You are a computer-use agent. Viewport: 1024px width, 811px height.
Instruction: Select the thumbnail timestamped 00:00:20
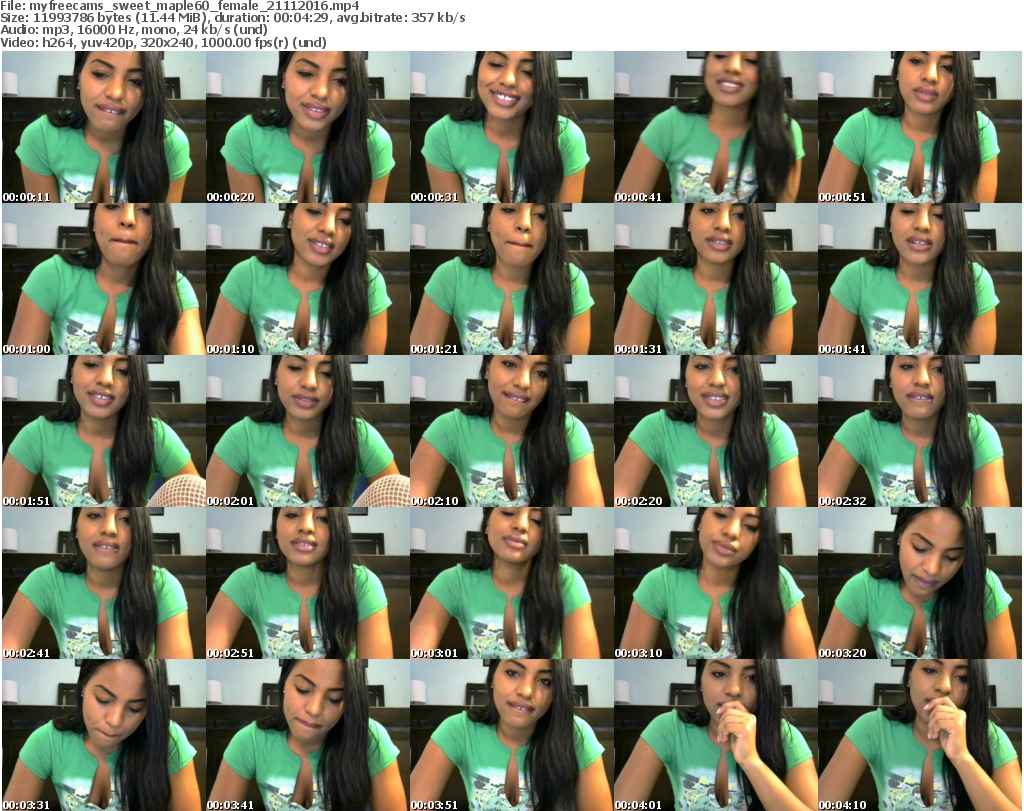[308, 127]
